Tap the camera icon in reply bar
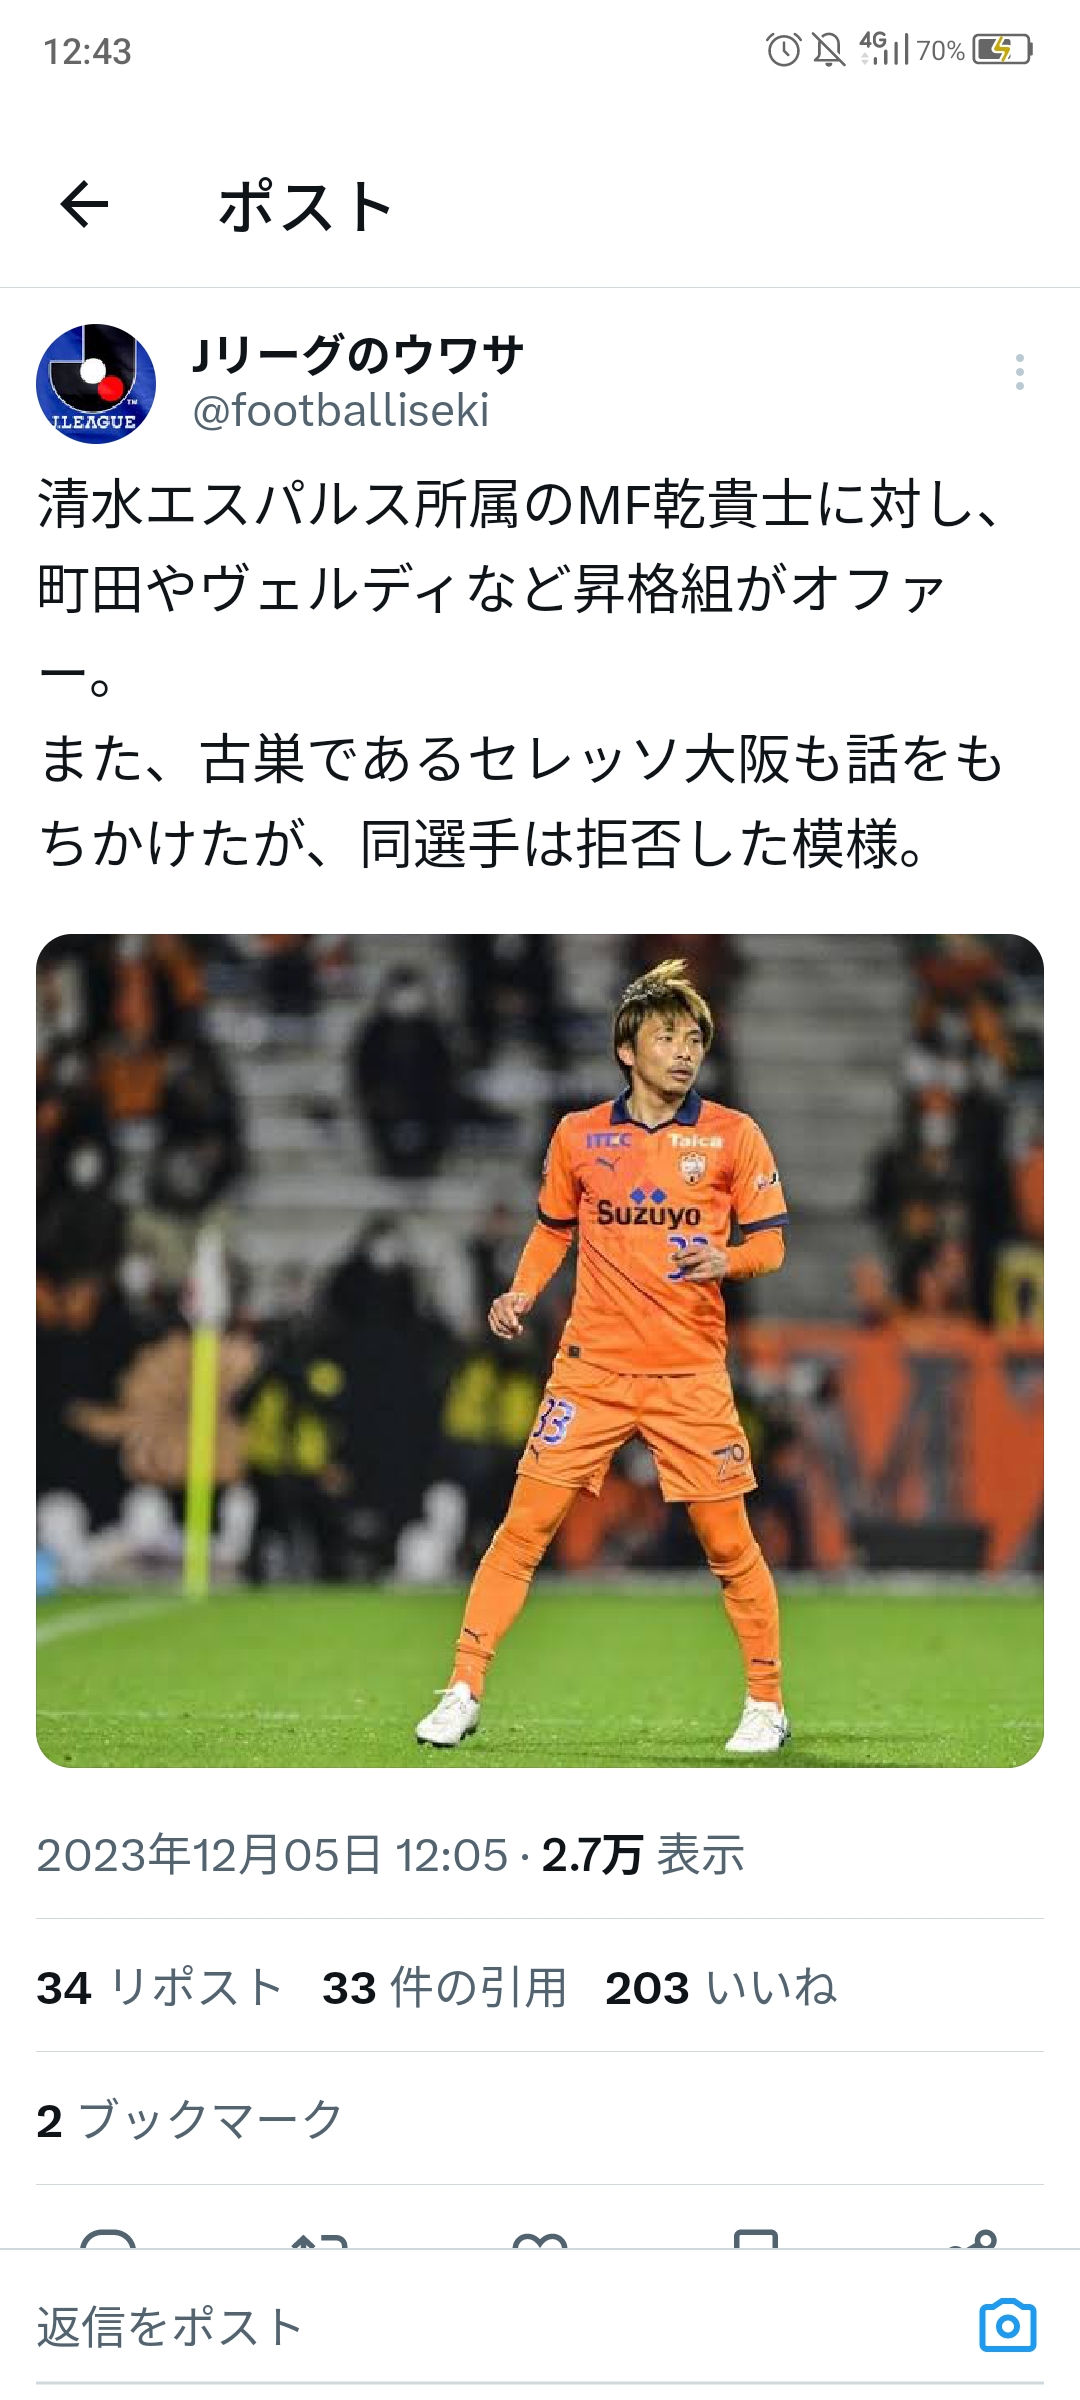 (x=1008, y=2326)
